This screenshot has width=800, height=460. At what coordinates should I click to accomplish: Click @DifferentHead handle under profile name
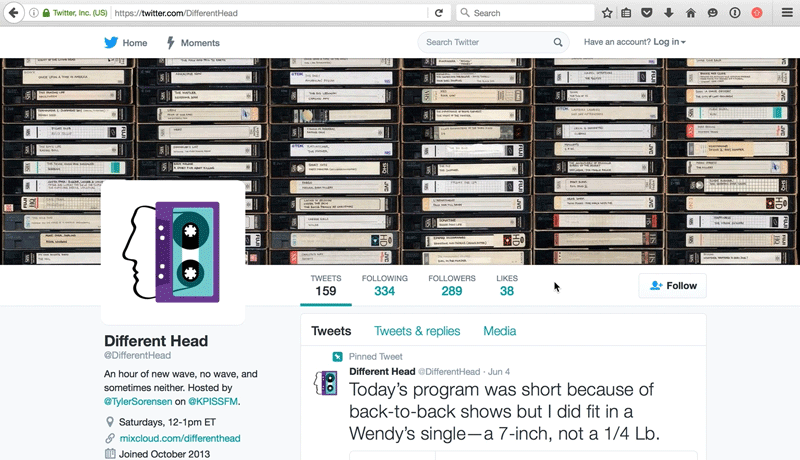tap(137, 355)
